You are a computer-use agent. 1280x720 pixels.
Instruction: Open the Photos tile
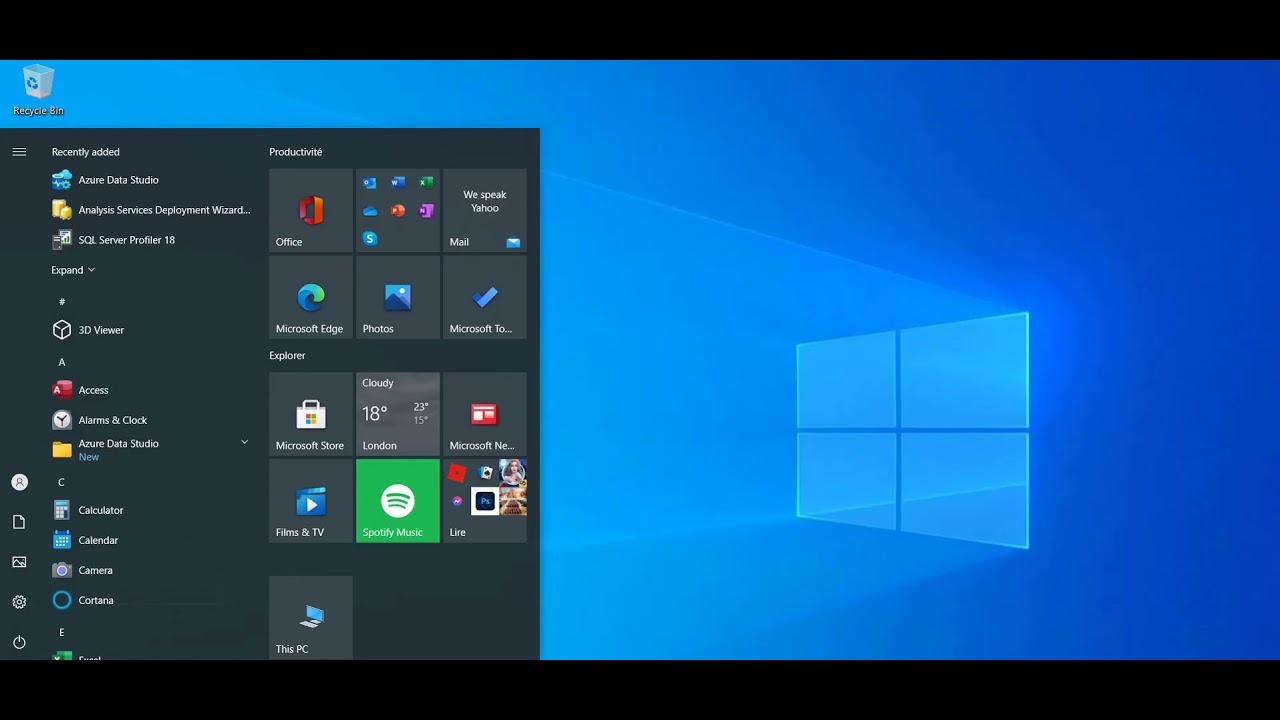398,297
